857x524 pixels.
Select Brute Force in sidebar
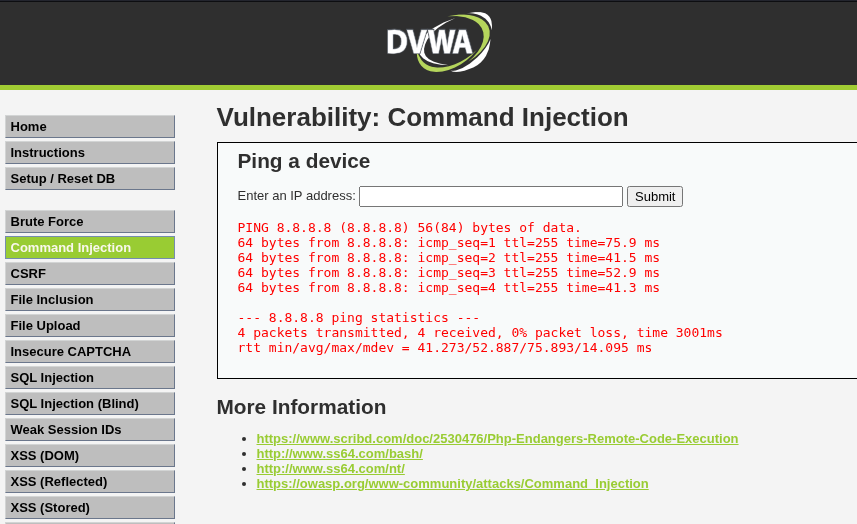pyautogui.click(x=90, y=222)
